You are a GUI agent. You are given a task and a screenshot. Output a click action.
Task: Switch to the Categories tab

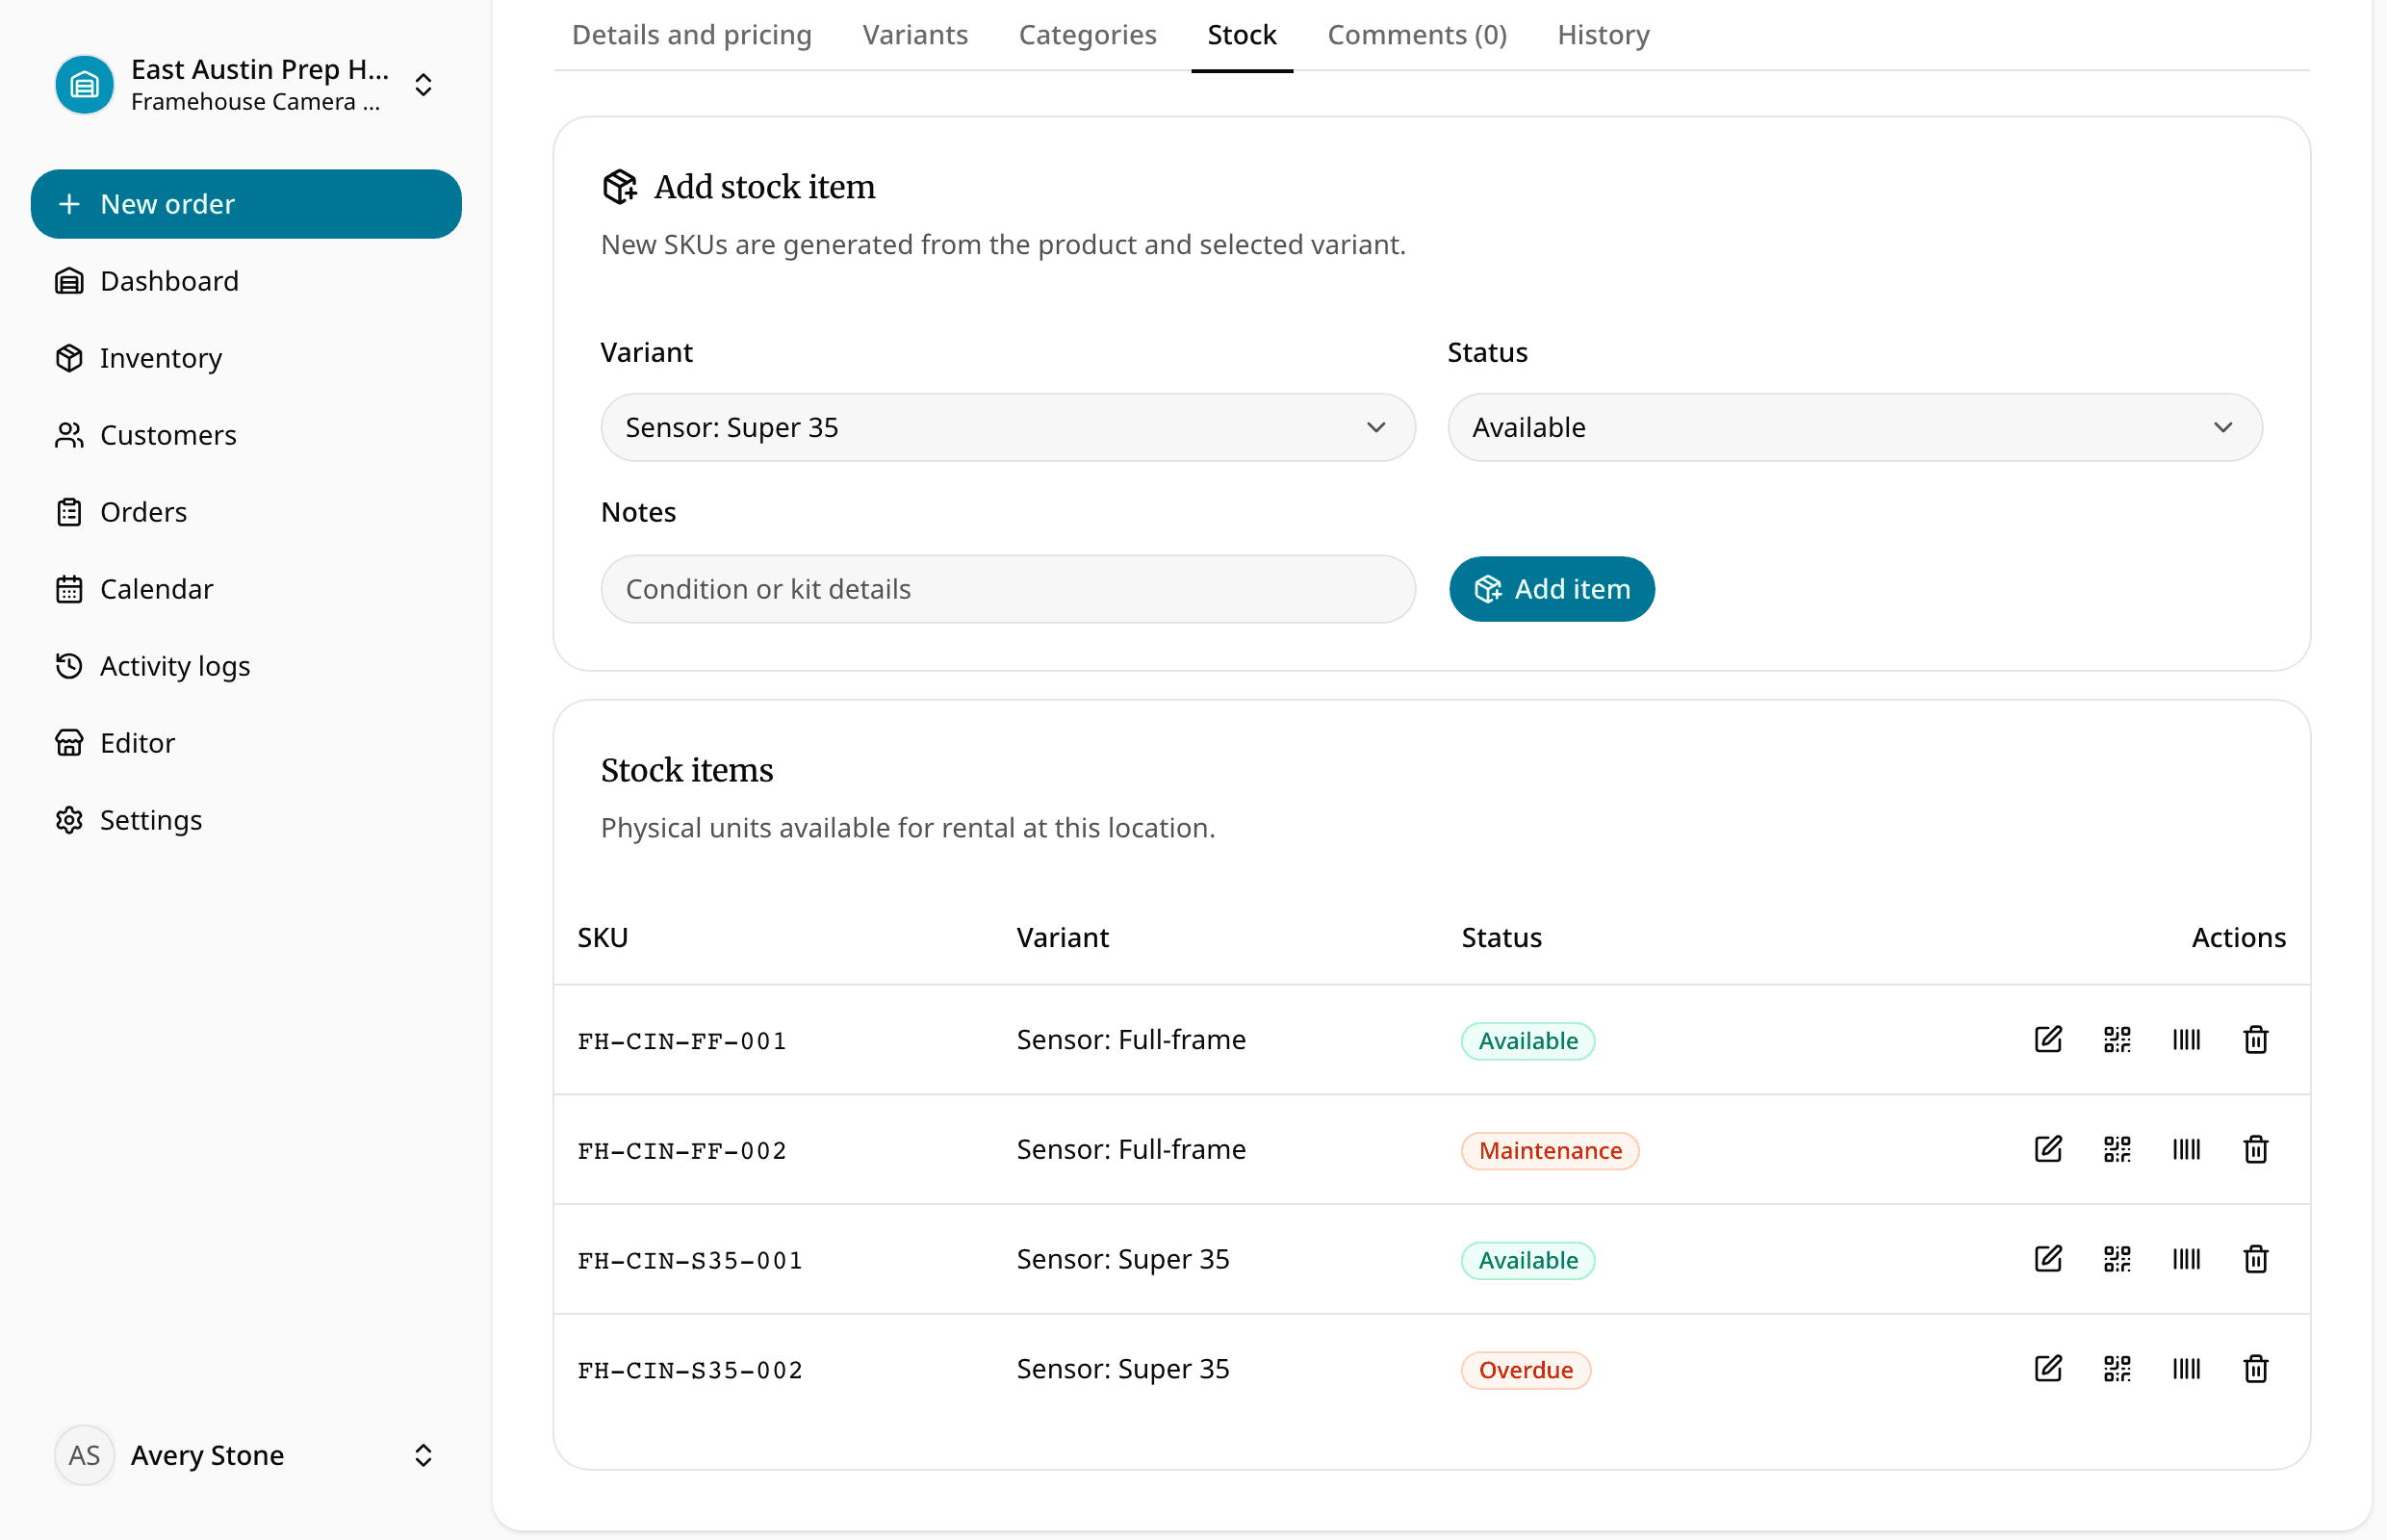[1087, 35]
